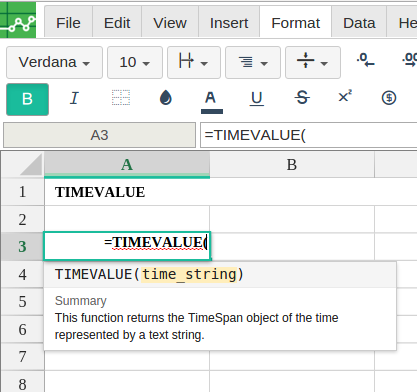The height and width of the screenshot is (392, 417).
Task: Decrease decimal places
Action: coord(366,60)
